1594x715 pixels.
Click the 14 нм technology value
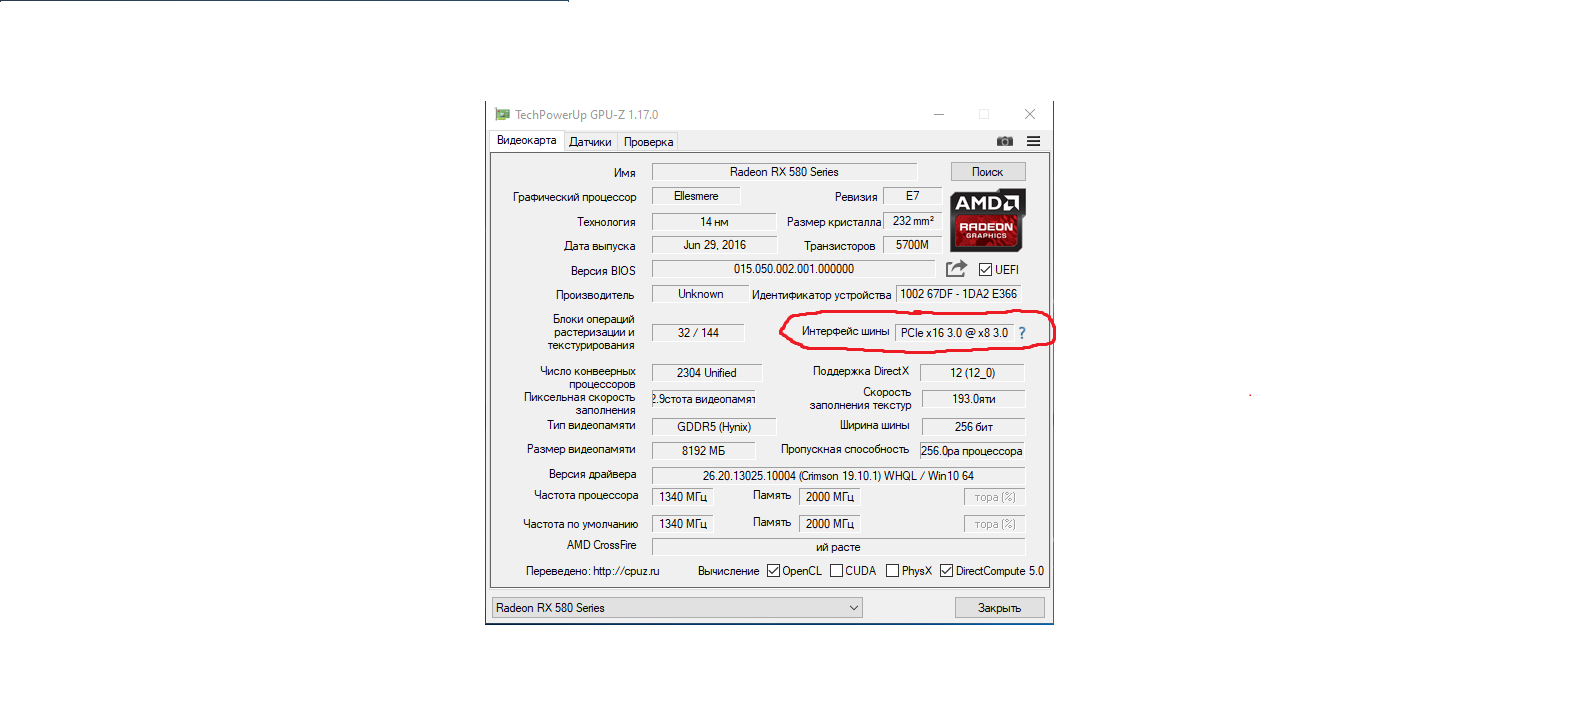(714, 222)
